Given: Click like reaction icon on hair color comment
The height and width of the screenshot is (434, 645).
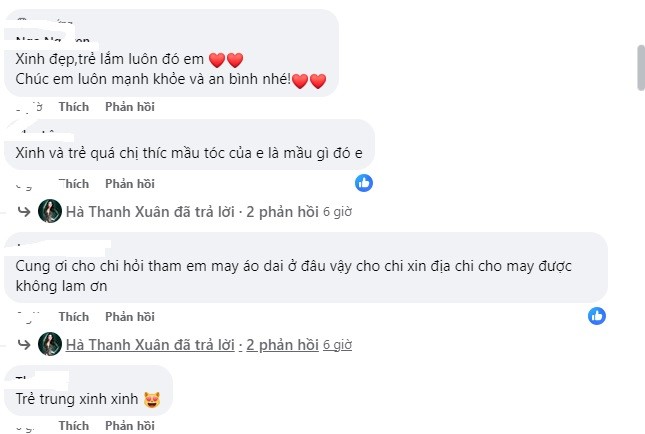Looking at the screenshot, I should click(364, 182).
